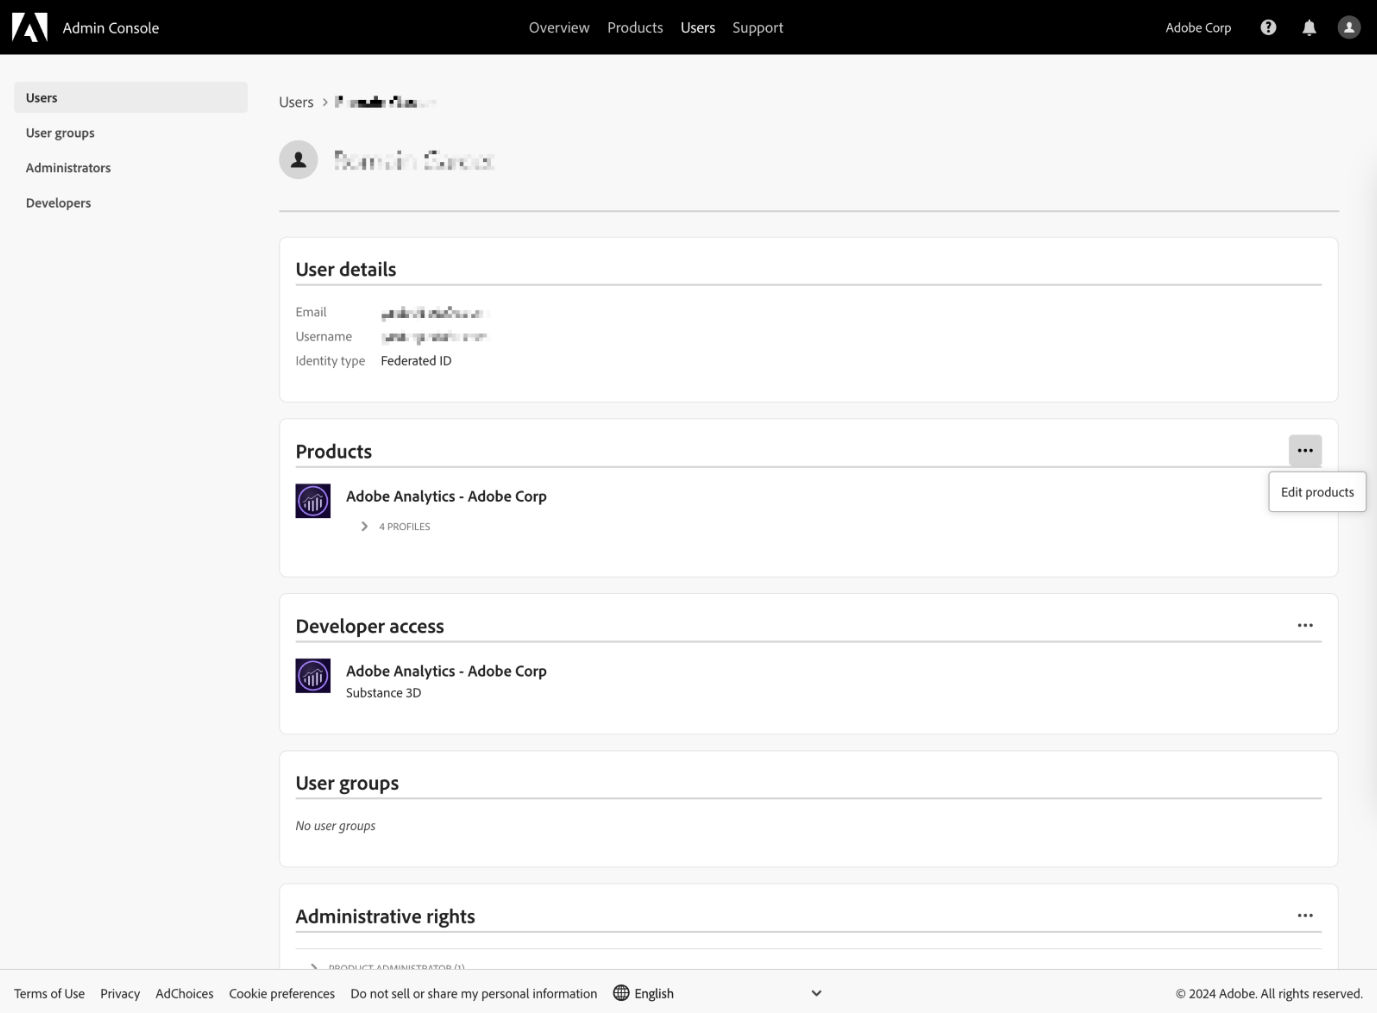This screenshot has height=1013, width=1377.
Task: Open Products section three-dot menu
Action: pyautogui.click(x=1305, y=450)
